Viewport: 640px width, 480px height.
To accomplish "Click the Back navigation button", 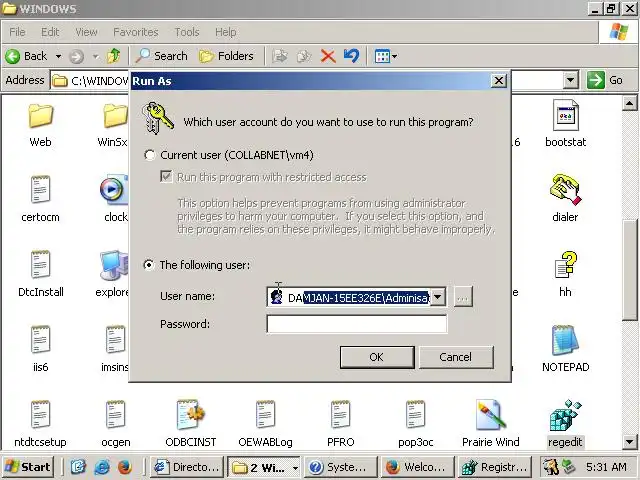I will point(28,56).
